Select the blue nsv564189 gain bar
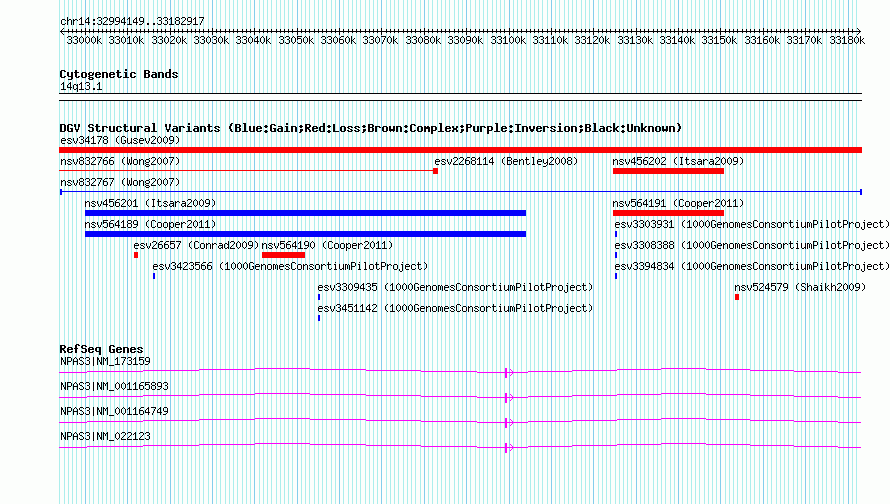This screenshot has width=890, height=504. click(x=305, y=234)
